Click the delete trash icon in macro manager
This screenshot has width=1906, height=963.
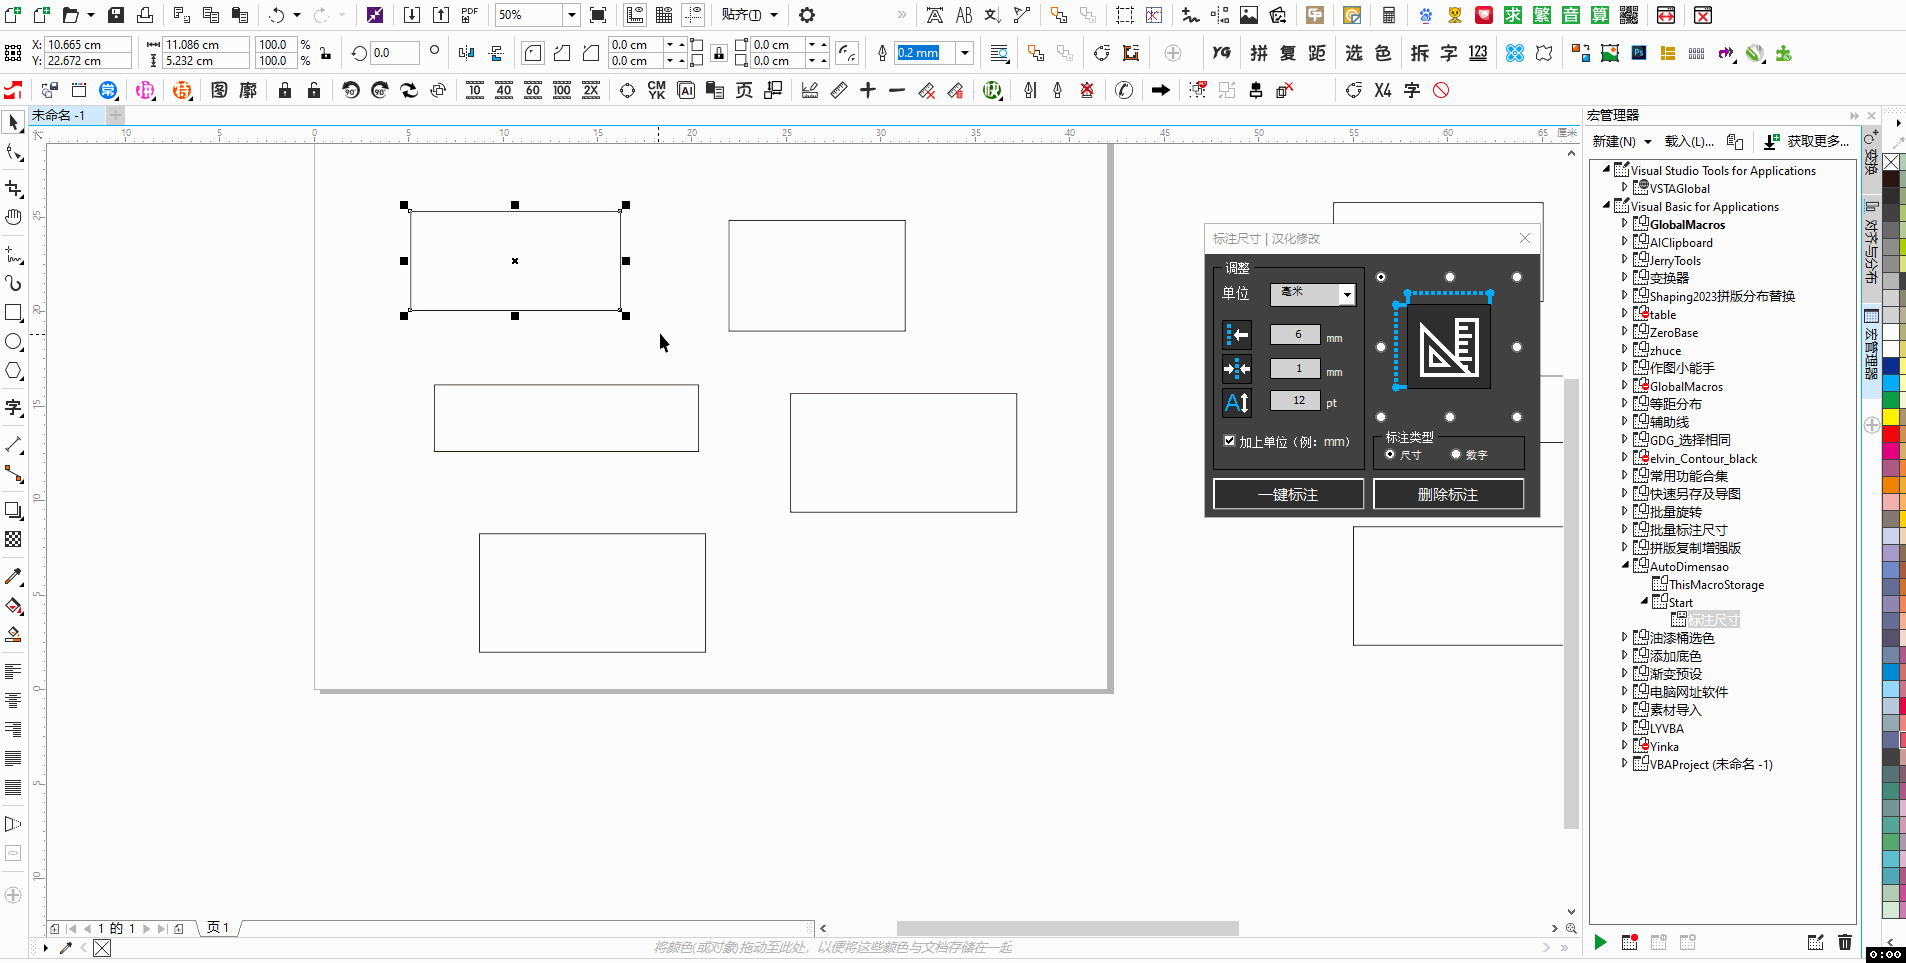pos(1844,942)
